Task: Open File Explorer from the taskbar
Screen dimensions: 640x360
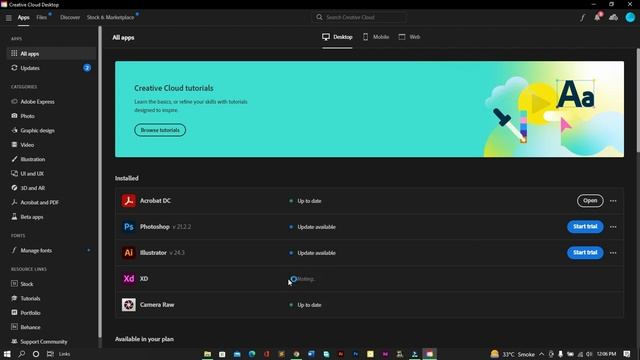Action: point(207,354)
